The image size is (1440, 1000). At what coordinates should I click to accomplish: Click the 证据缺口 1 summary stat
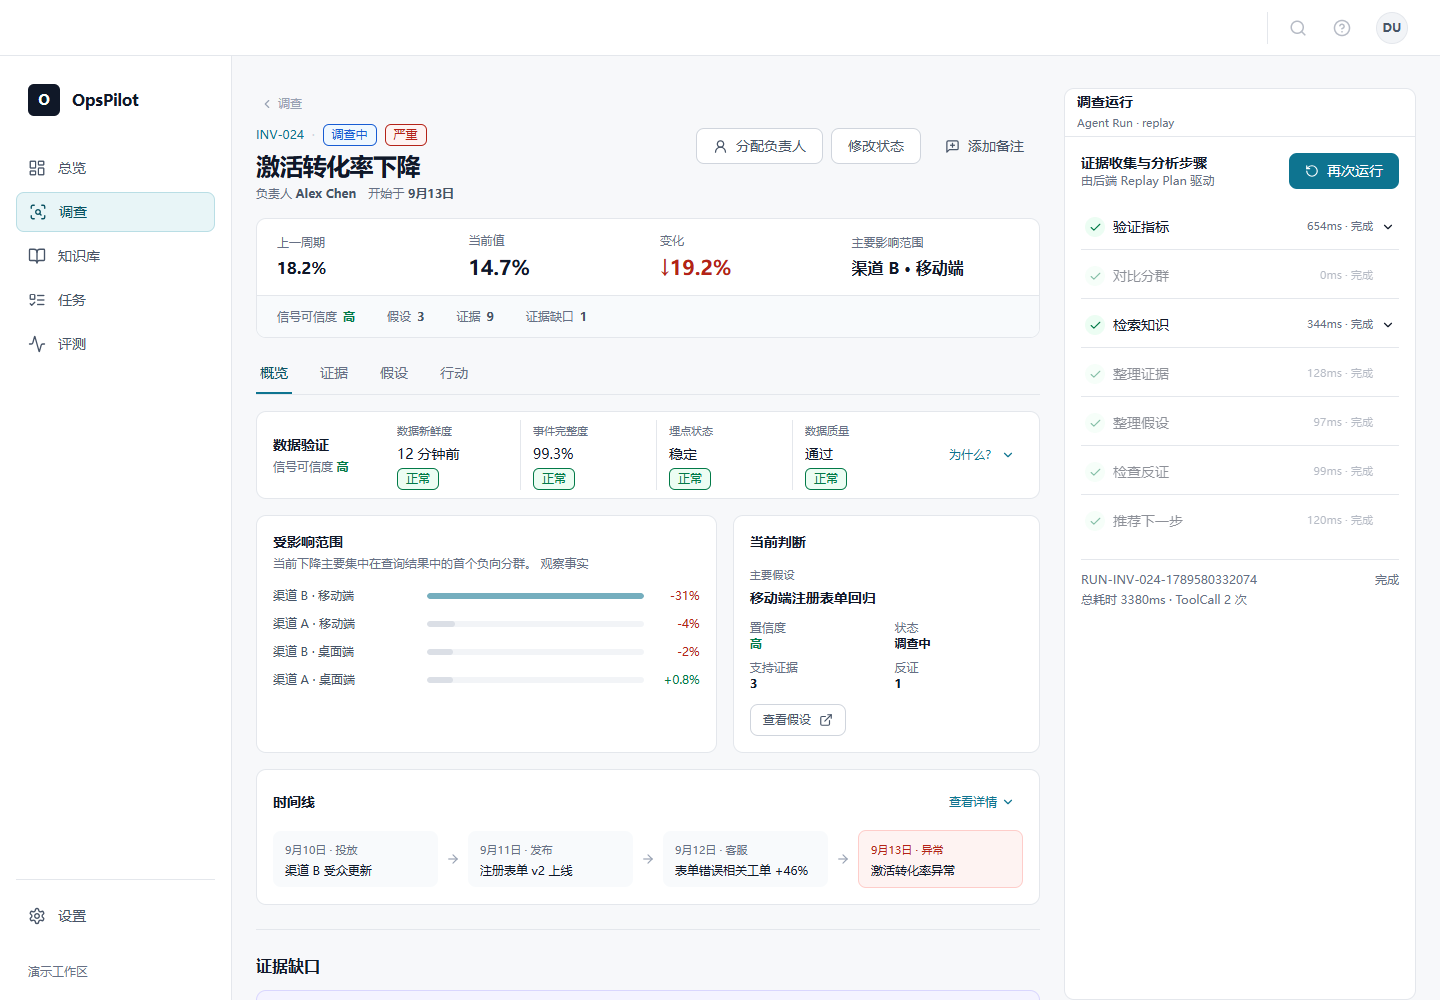(556, 317)
